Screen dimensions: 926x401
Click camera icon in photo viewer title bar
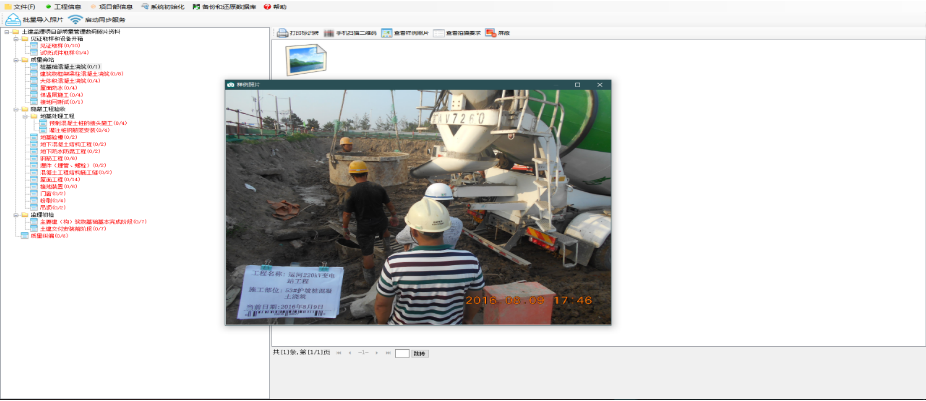pyautogui.click(x=231, y=85)
